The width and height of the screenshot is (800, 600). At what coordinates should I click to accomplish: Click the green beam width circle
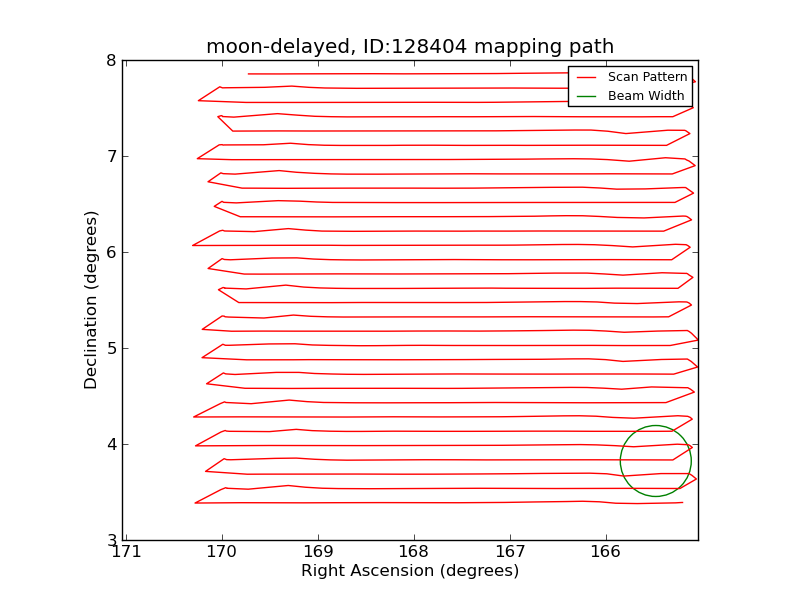pos(656,461)
